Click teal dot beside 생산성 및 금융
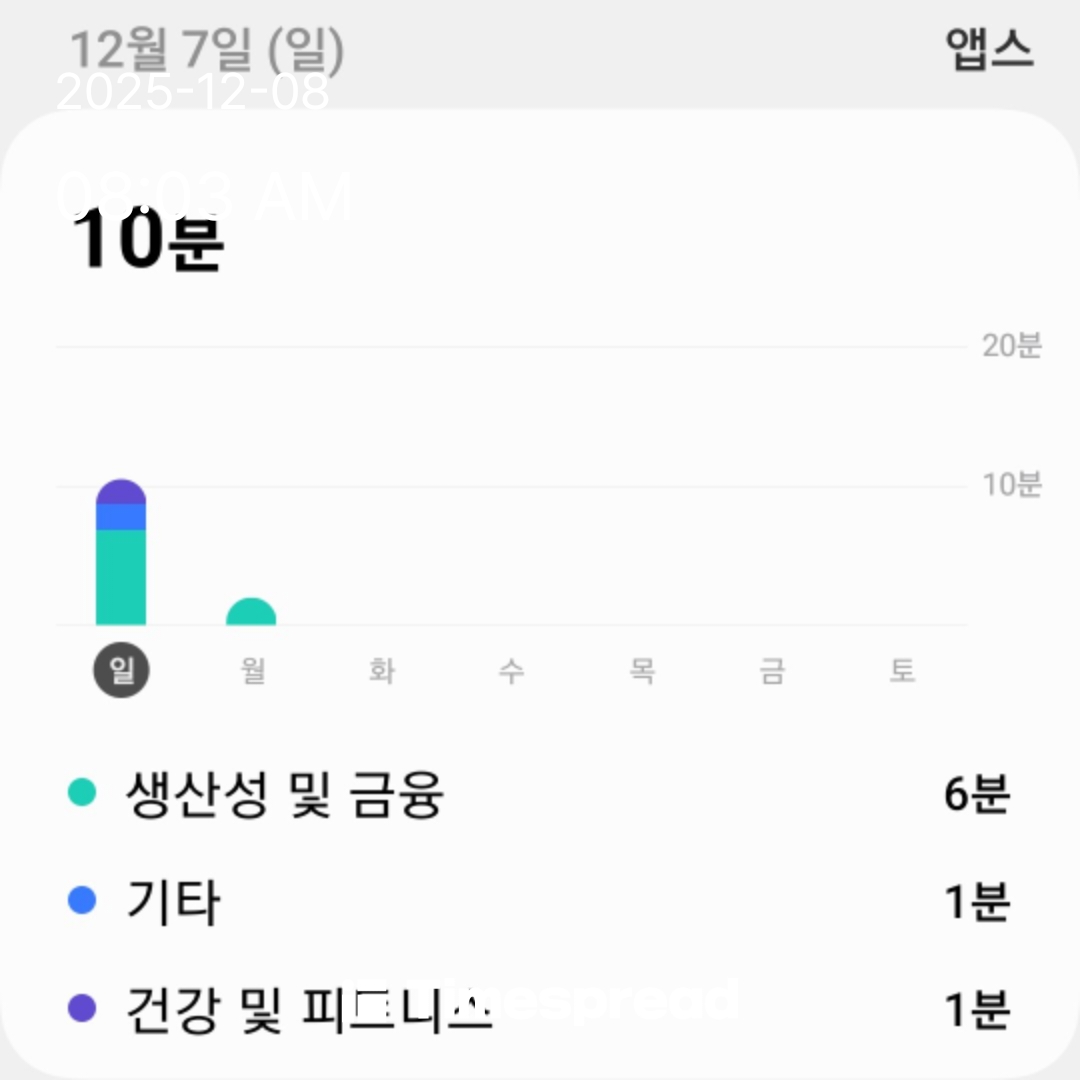This screenshot has width=1080, height=1080. 81,794
